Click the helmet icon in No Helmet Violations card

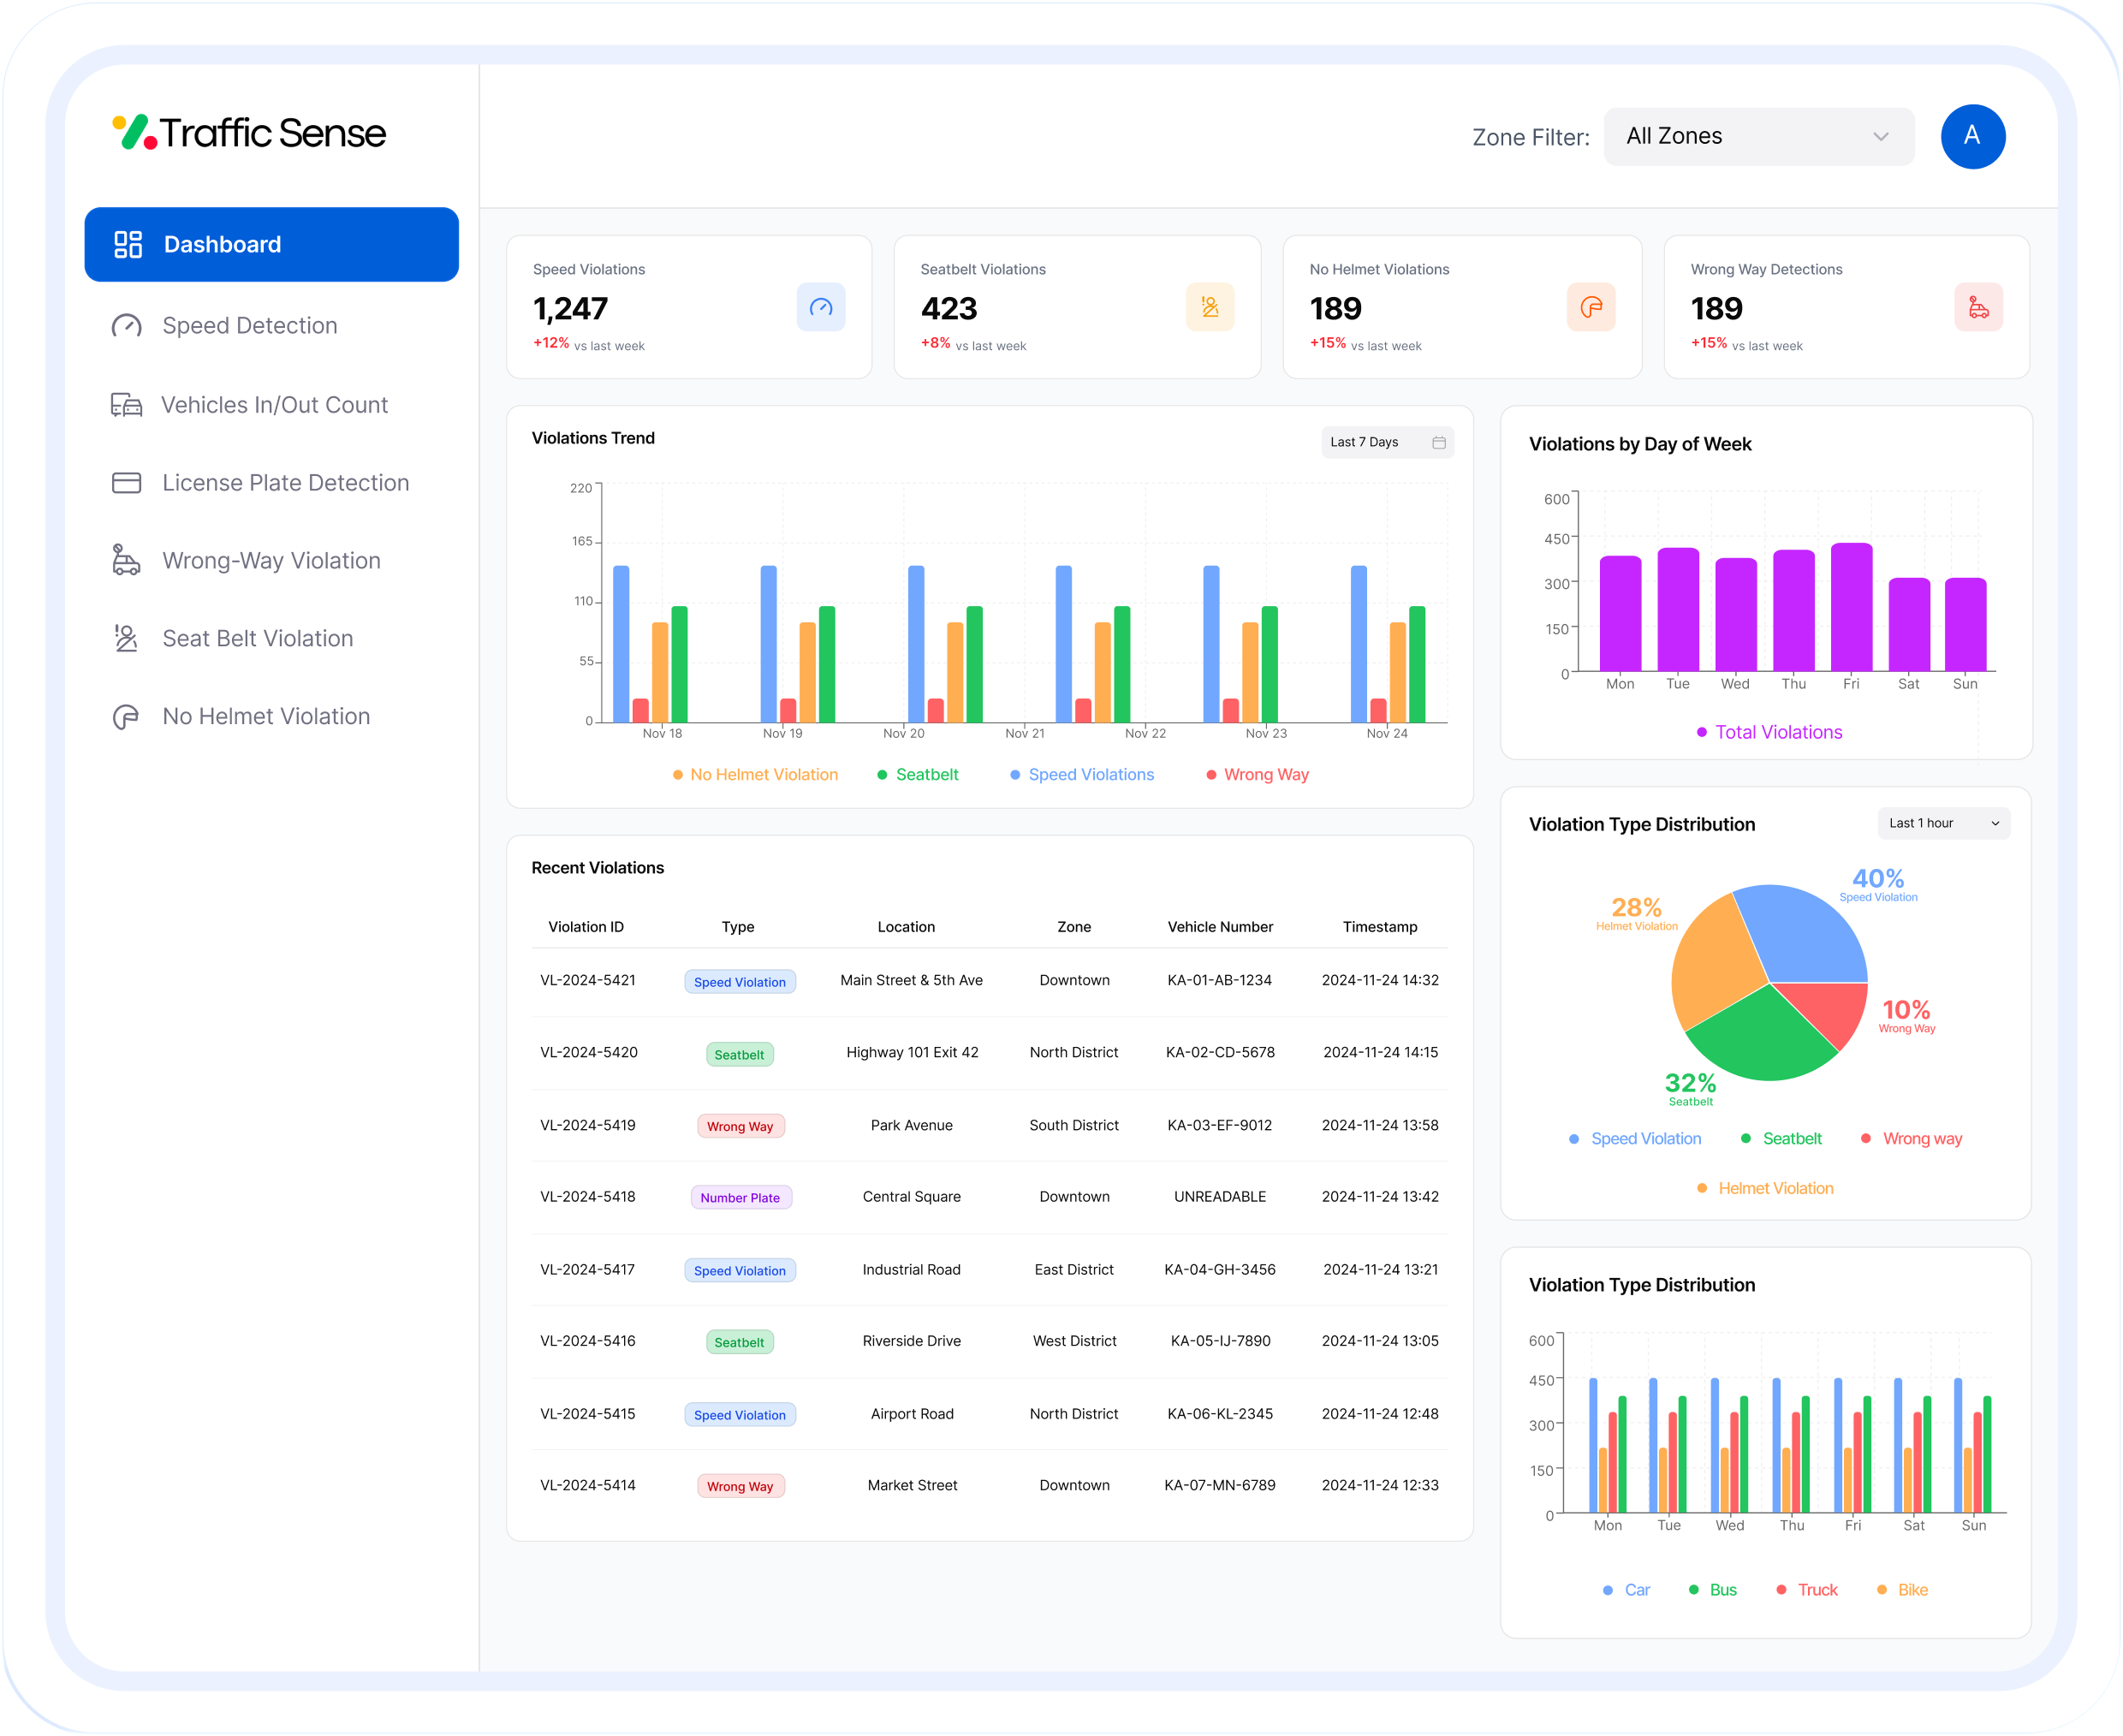pyautogui.click(x=1590, y=307)
